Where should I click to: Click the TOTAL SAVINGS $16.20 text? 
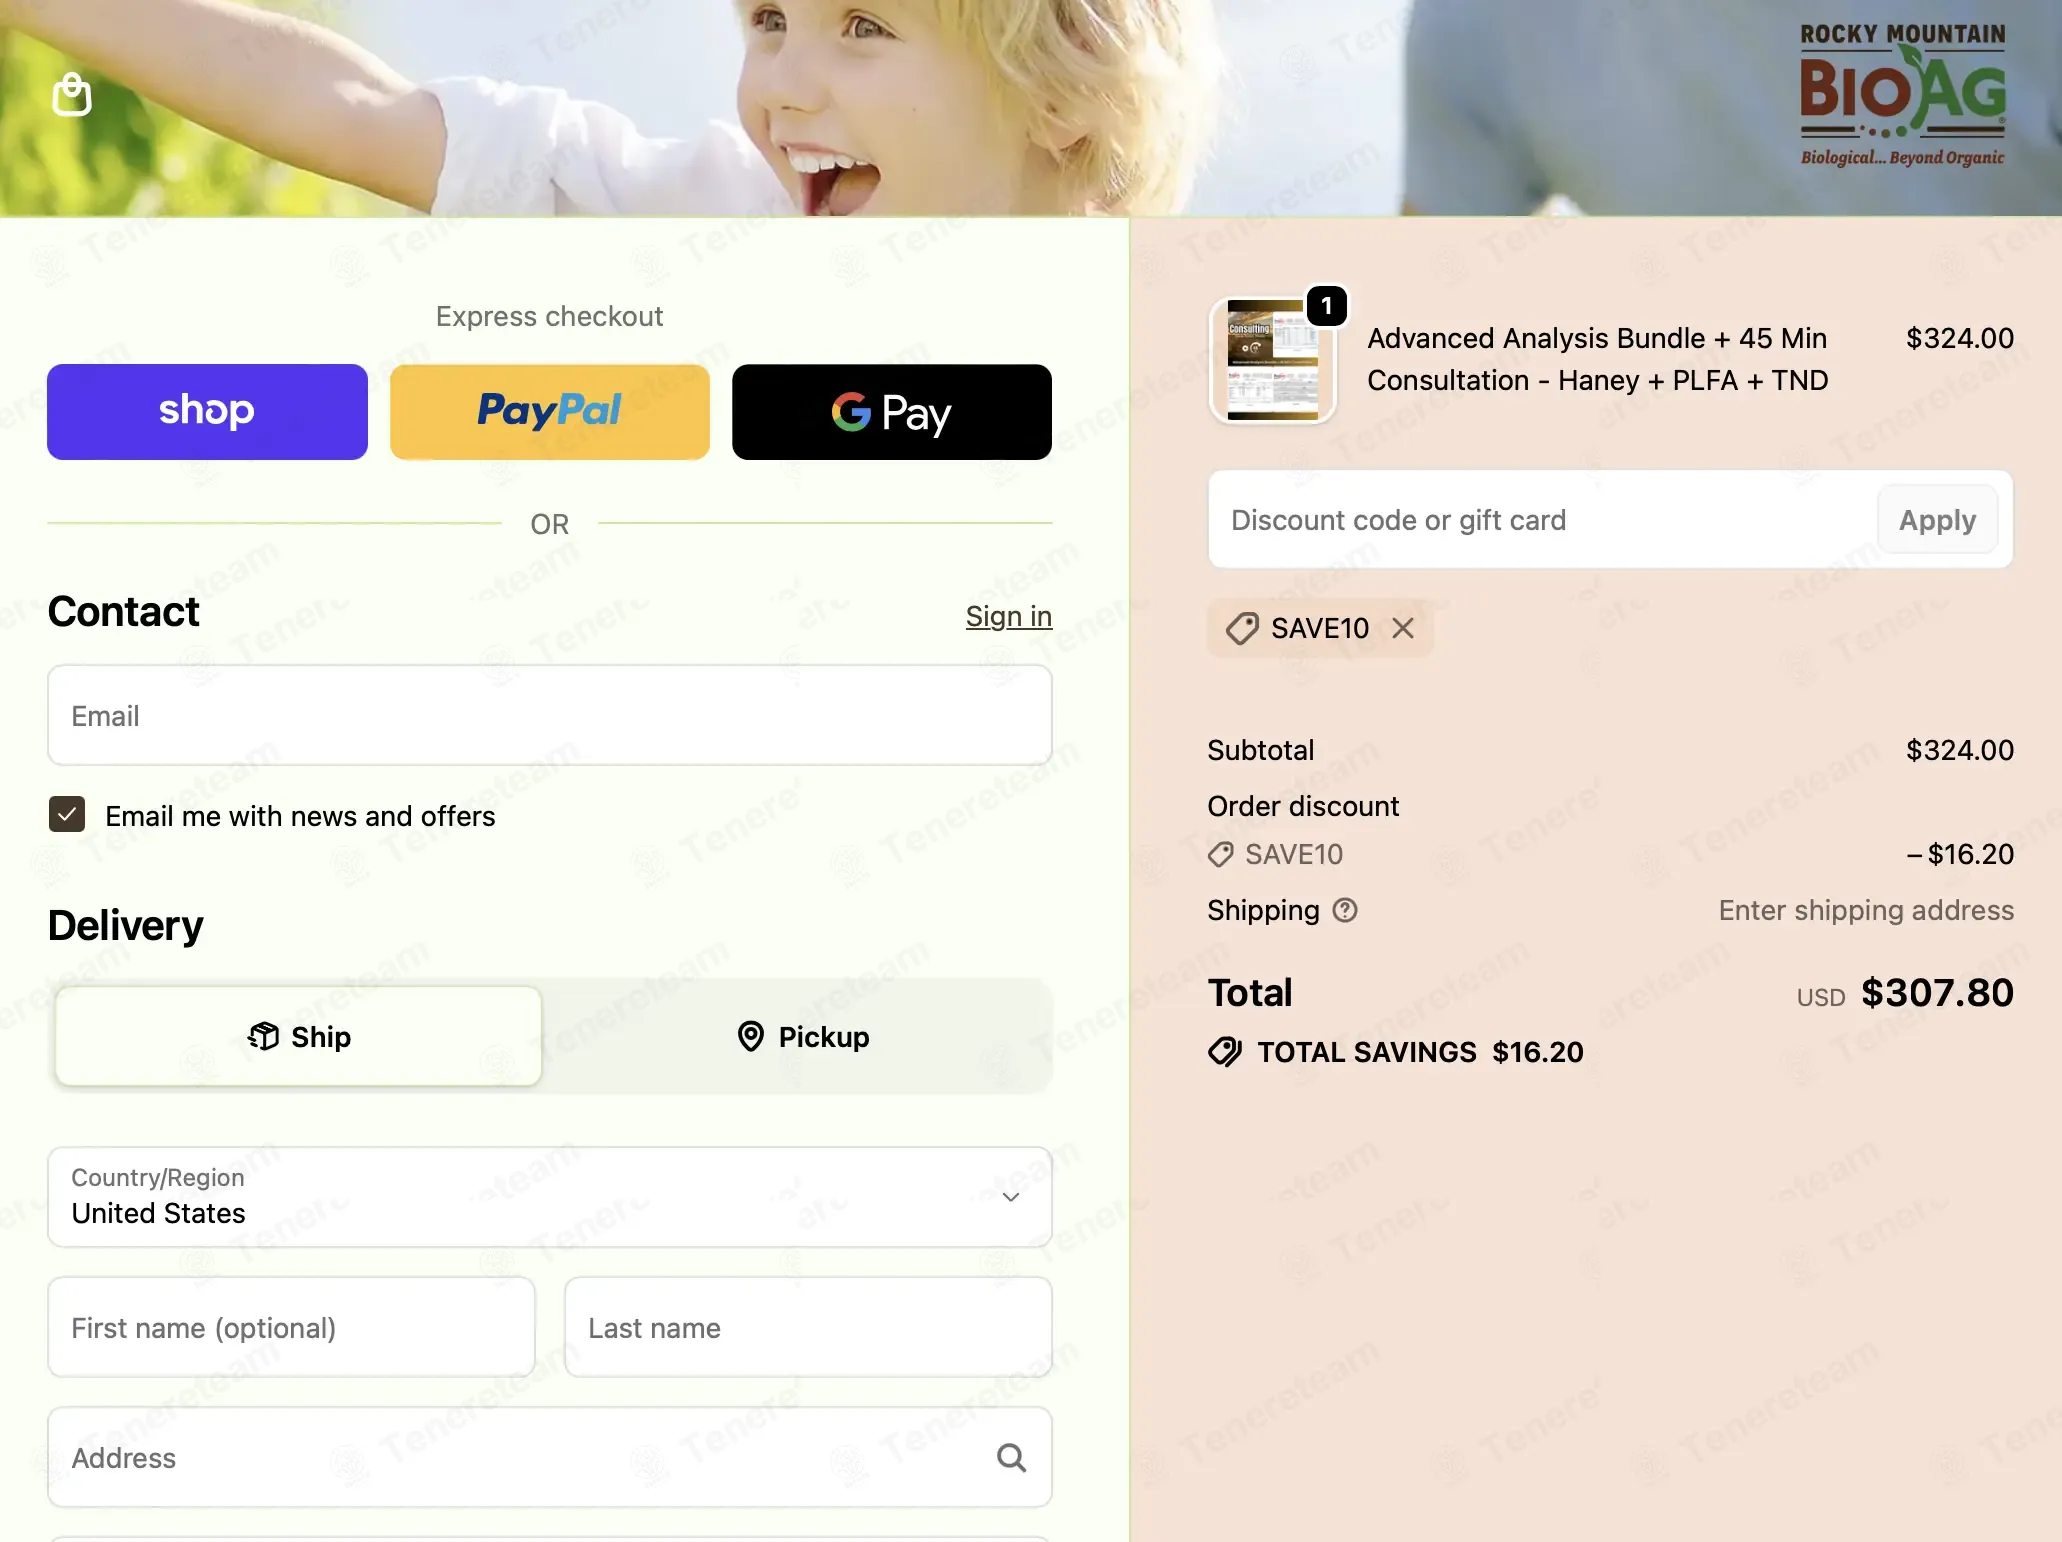(x=1420, y=1052)
